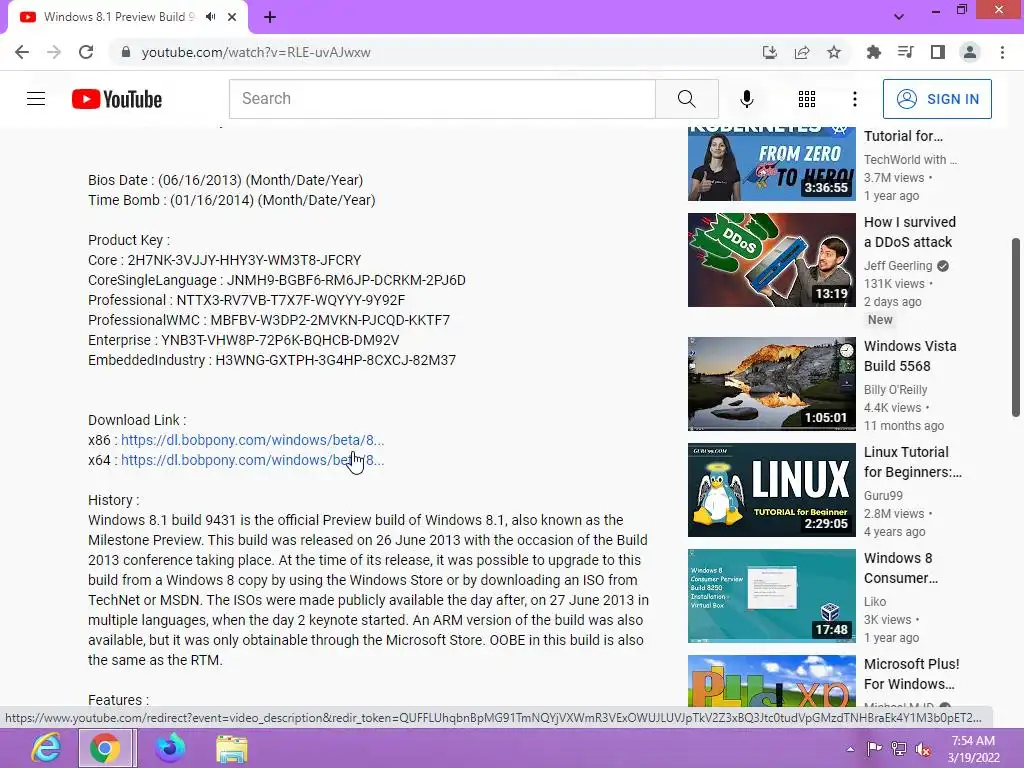Open the Action Center flag icon
This screenshot has width=1024, height=768.
coord(874,749)
